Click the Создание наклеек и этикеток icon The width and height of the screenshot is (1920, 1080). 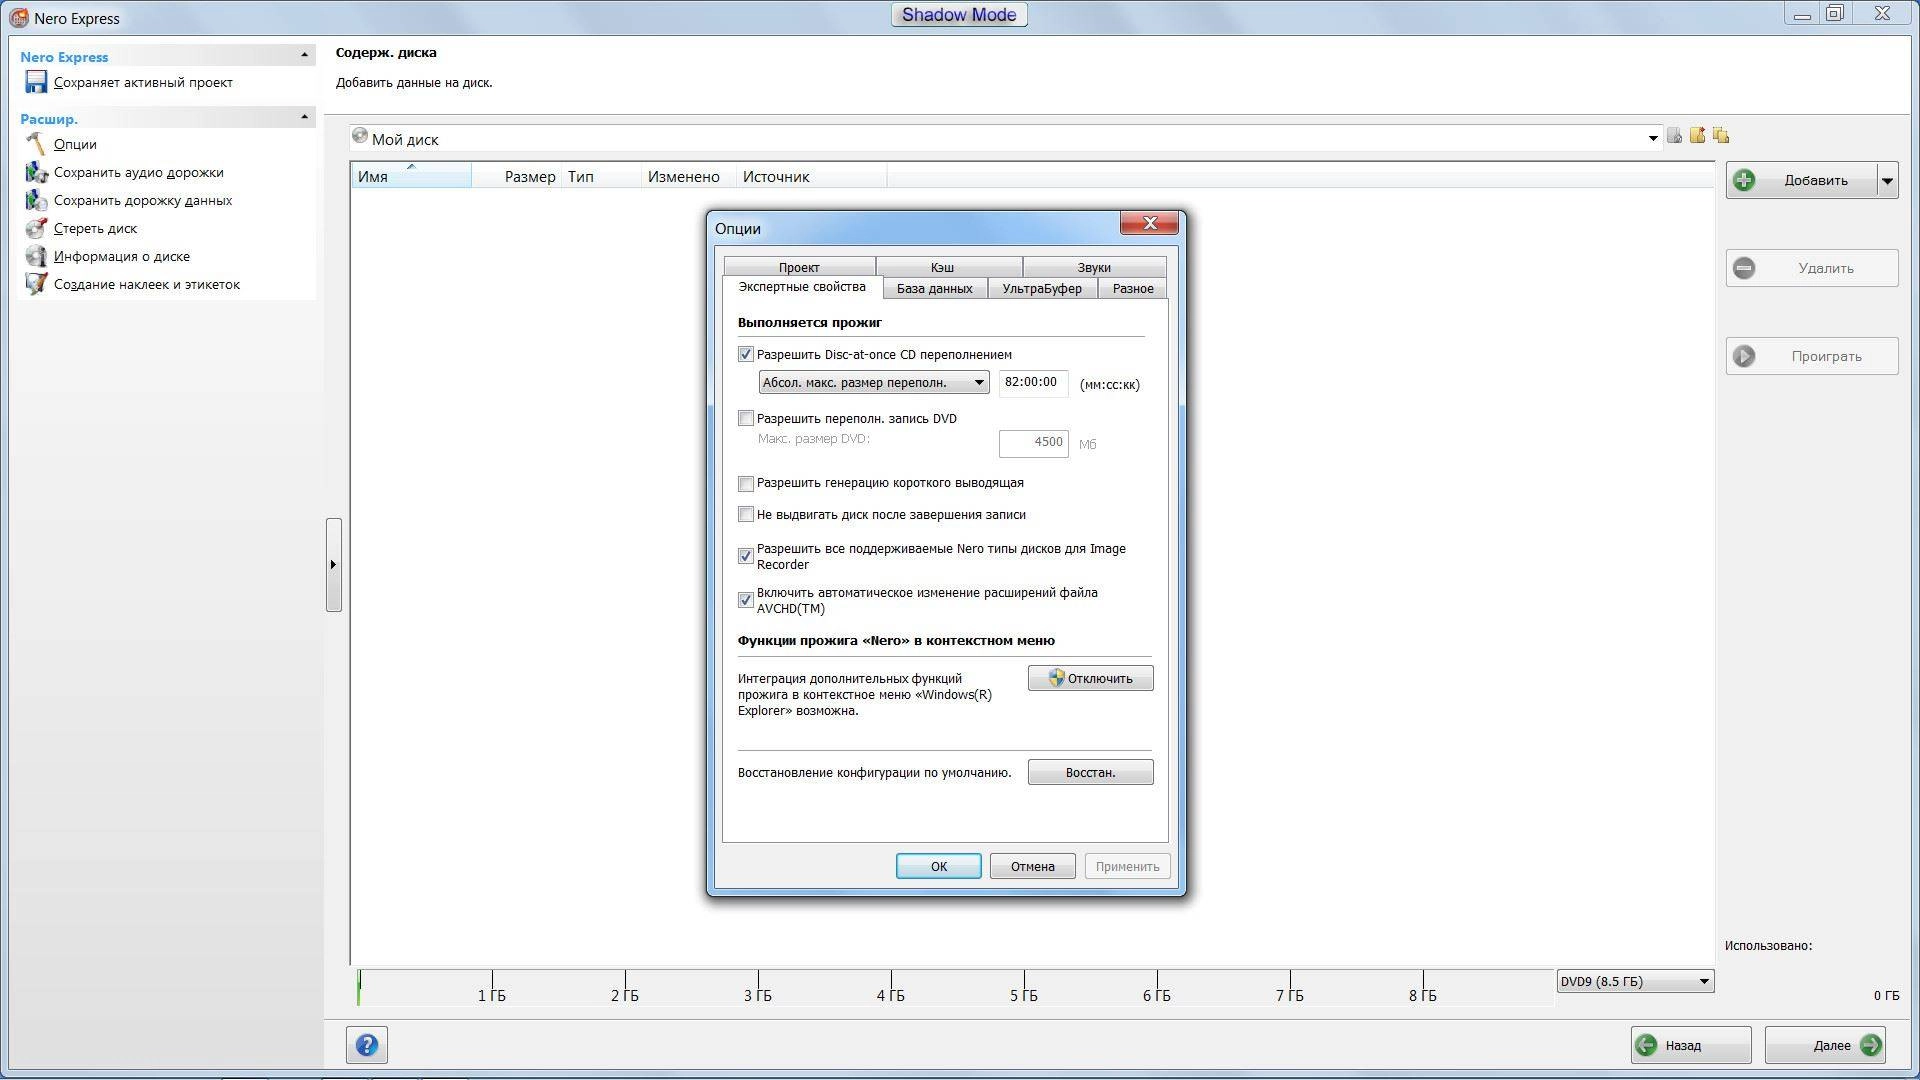(36, 284)
